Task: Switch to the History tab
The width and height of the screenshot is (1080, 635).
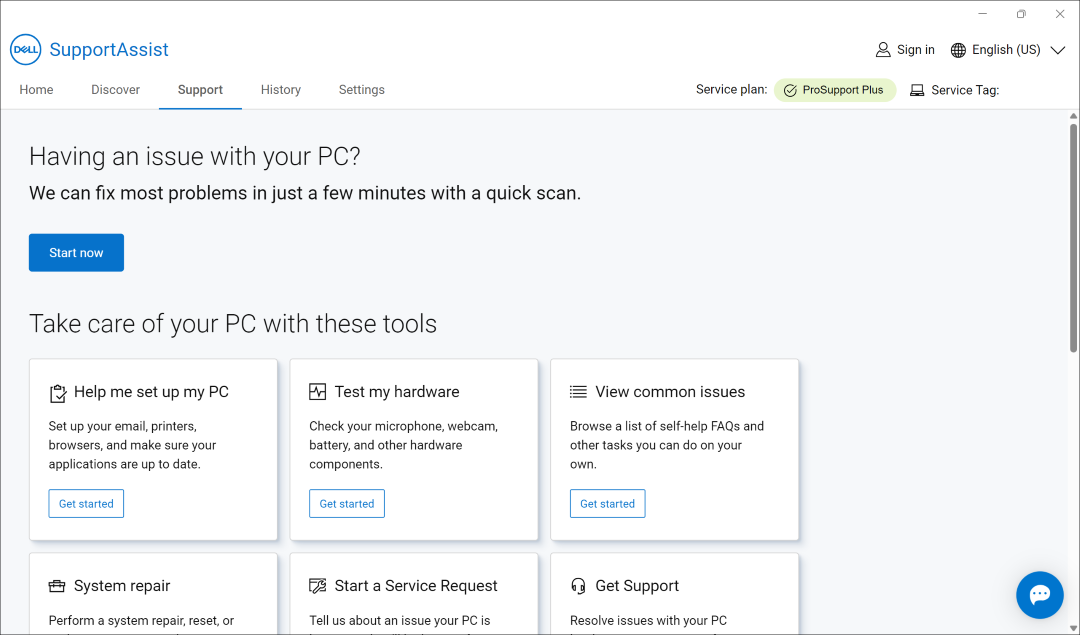Action: coord(281,89)
